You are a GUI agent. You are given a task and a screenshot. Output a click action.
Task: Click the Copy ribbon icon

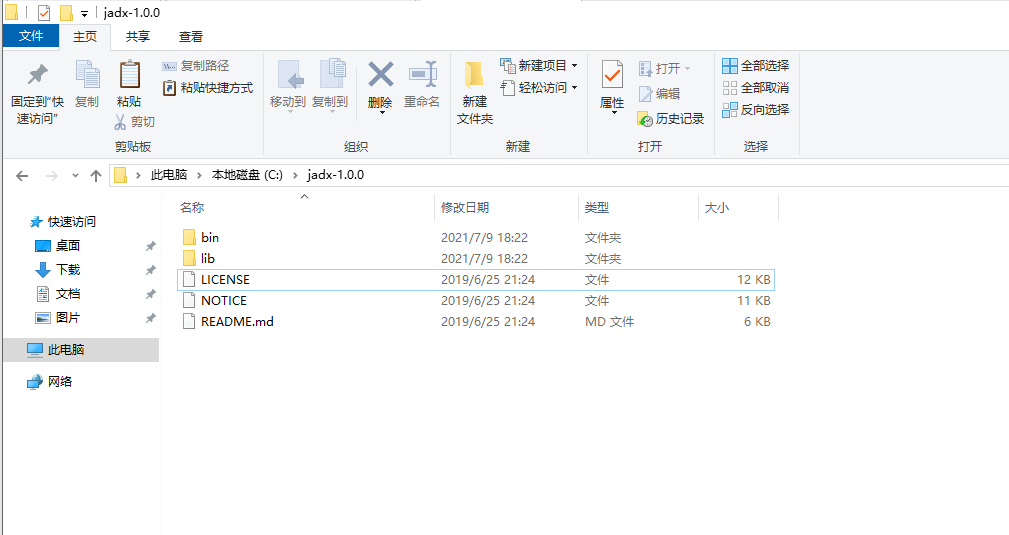[x=87, y=75]
